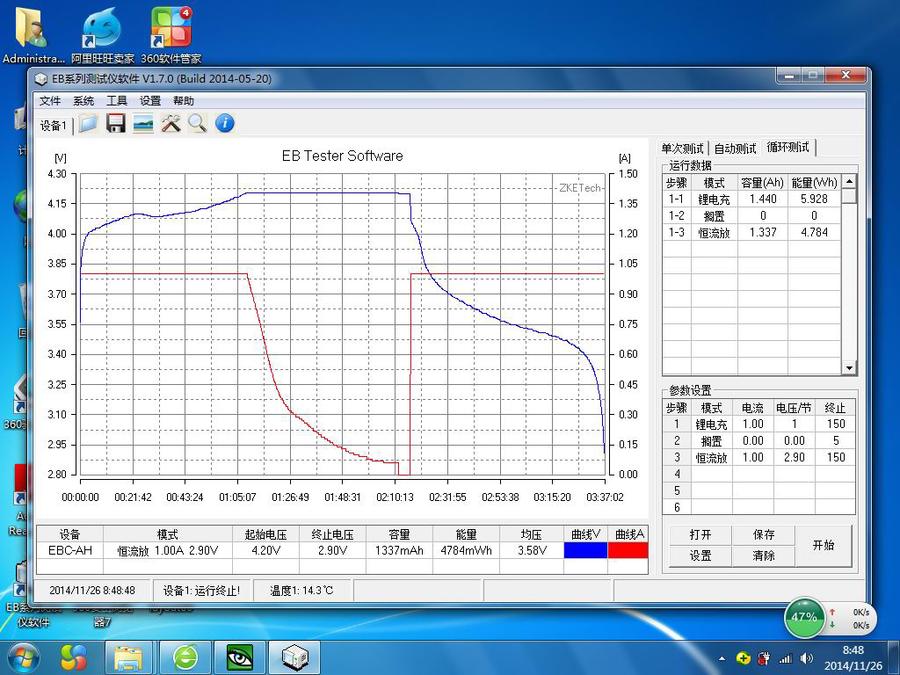Screen dimensions: 900x675
Task: Open settings with hammer tools icon
Action: pyautogui.click(x=170, y=123)
